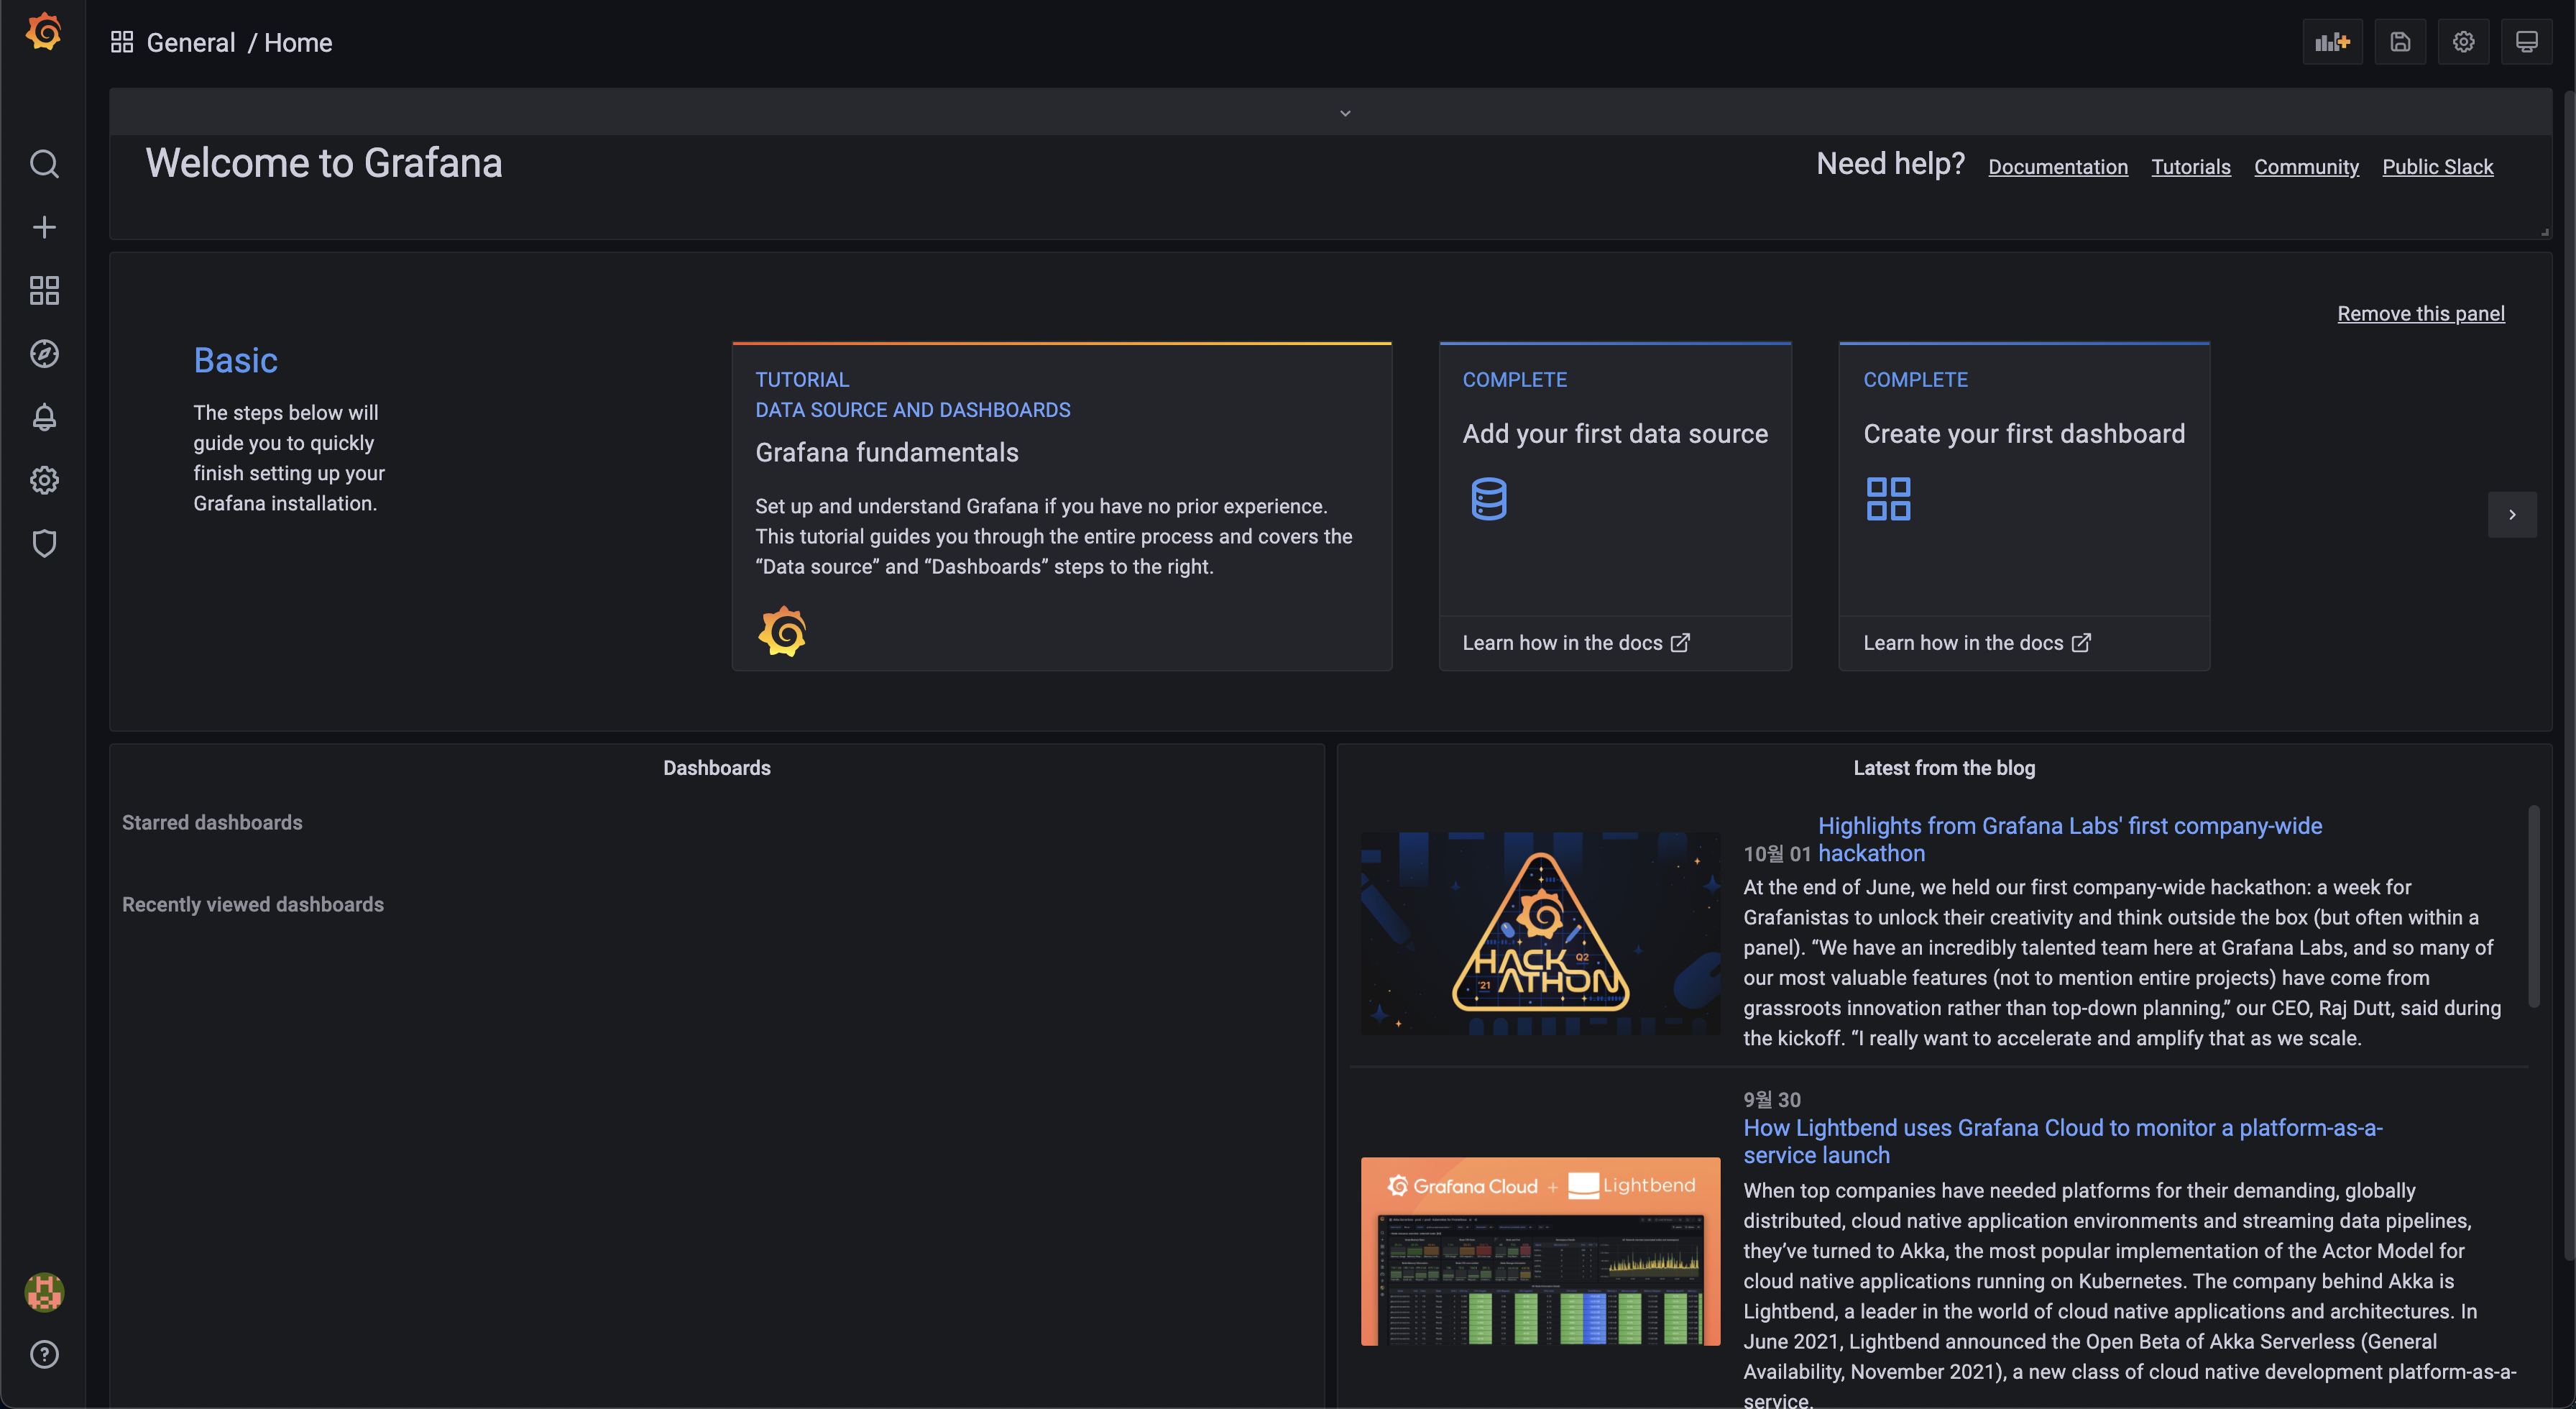Viewport: 2576px width, 1409px height.
Task: Open Dashboard settings gear in top bar
Action: point(2463,42)
